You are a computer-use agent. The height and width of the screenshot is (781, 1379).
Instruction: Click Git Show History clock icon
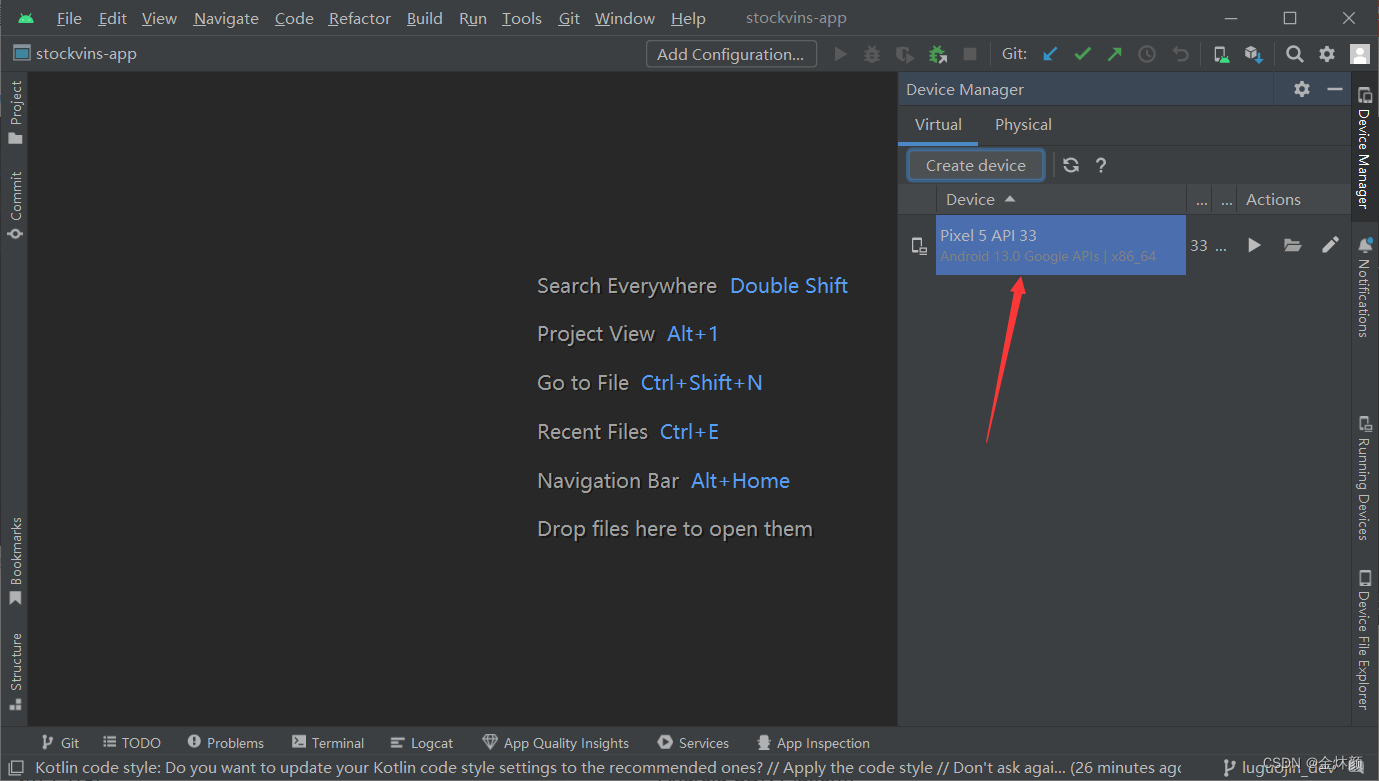[x=1147, y=54]
